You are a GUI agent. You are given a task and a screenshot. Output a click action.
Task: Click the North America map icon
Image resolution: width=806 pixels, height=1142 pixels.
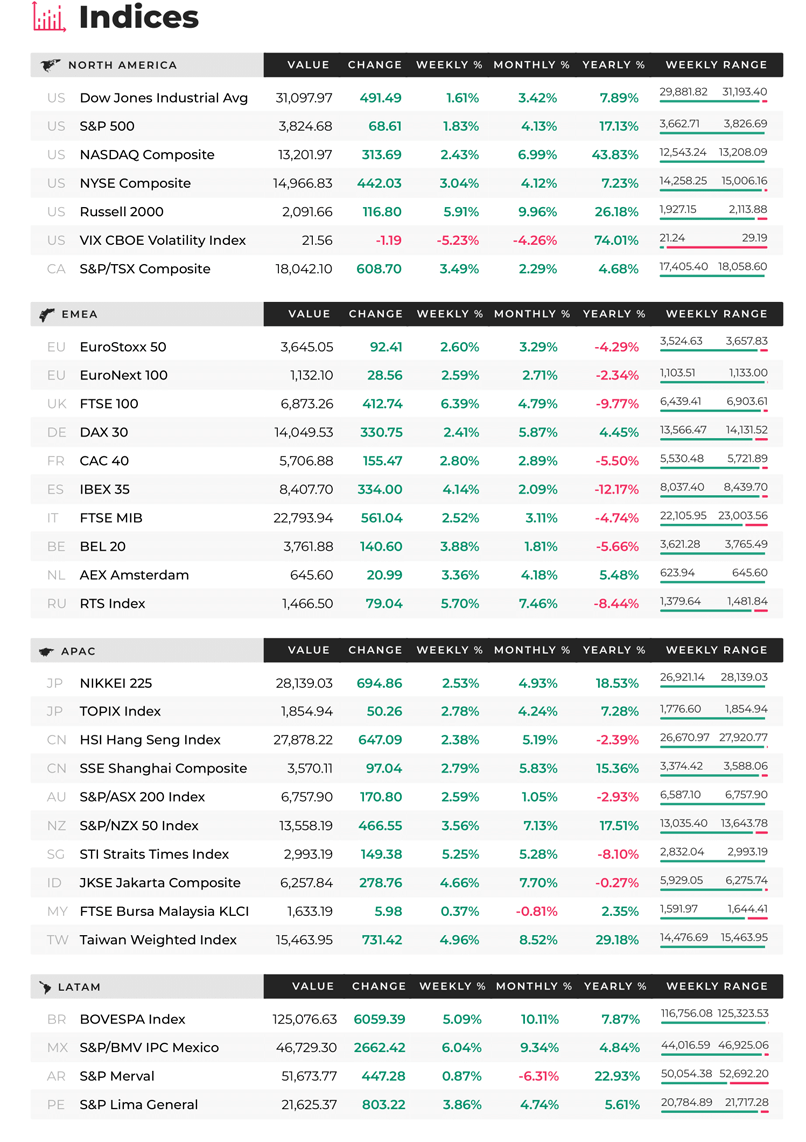click(x=50, y=66)
